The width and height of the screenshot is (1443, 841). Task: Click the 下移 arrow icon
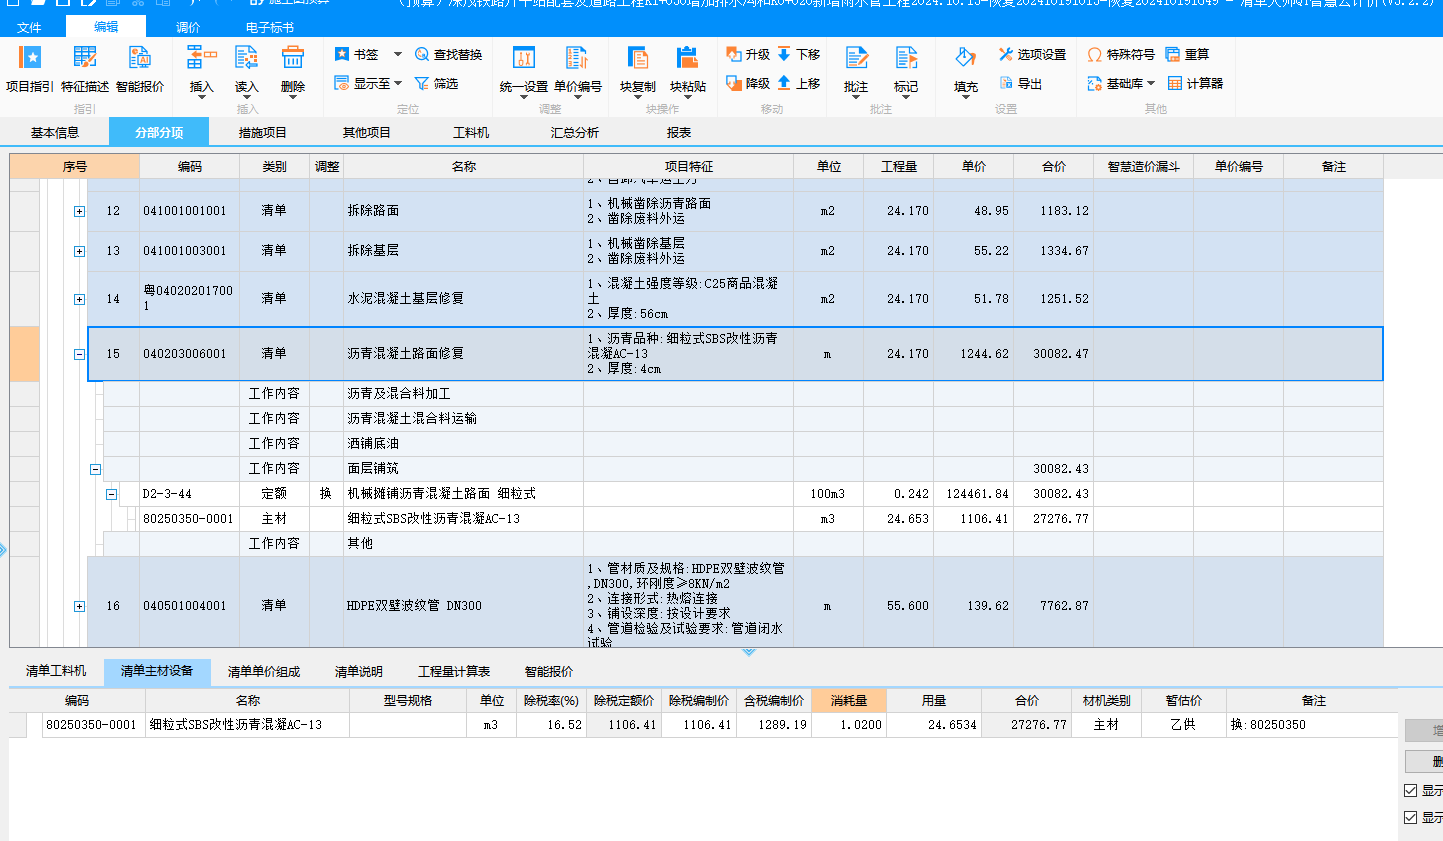tap(784, 54)
